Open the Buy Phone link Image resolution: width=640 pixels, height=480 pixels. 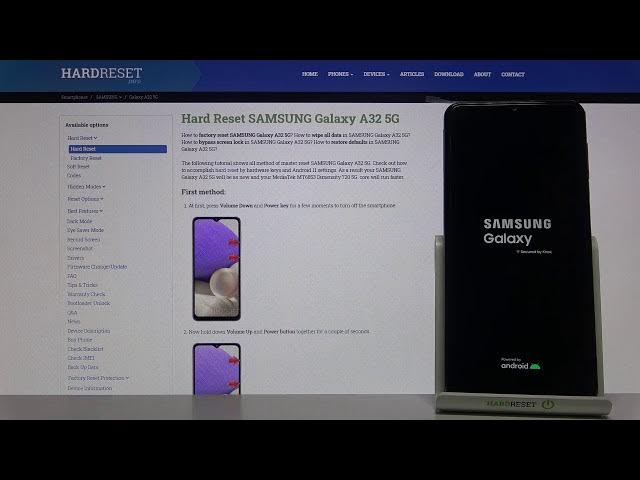pos(80,340)
